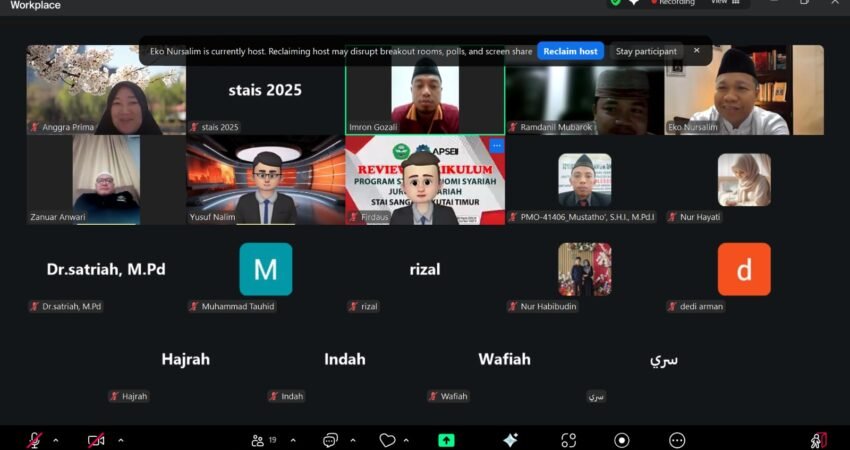Open the AI Companion sparkle icon

(x=510, y=440)
